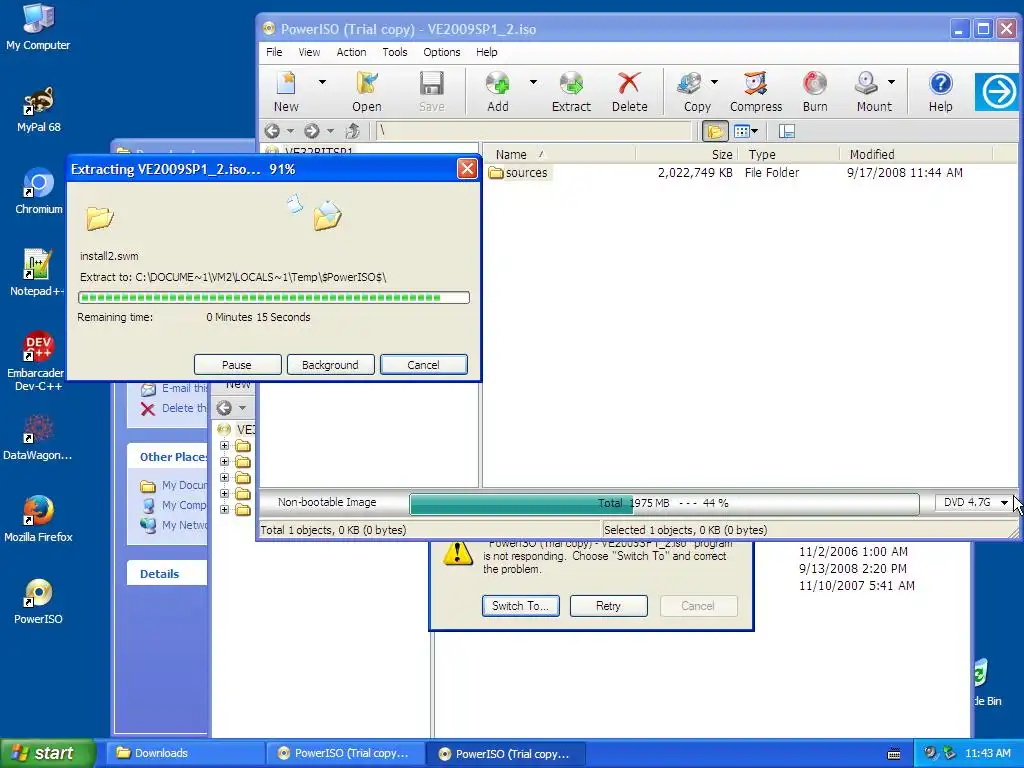
Task: Open the Help menu
Action: [x=487, y=52]
